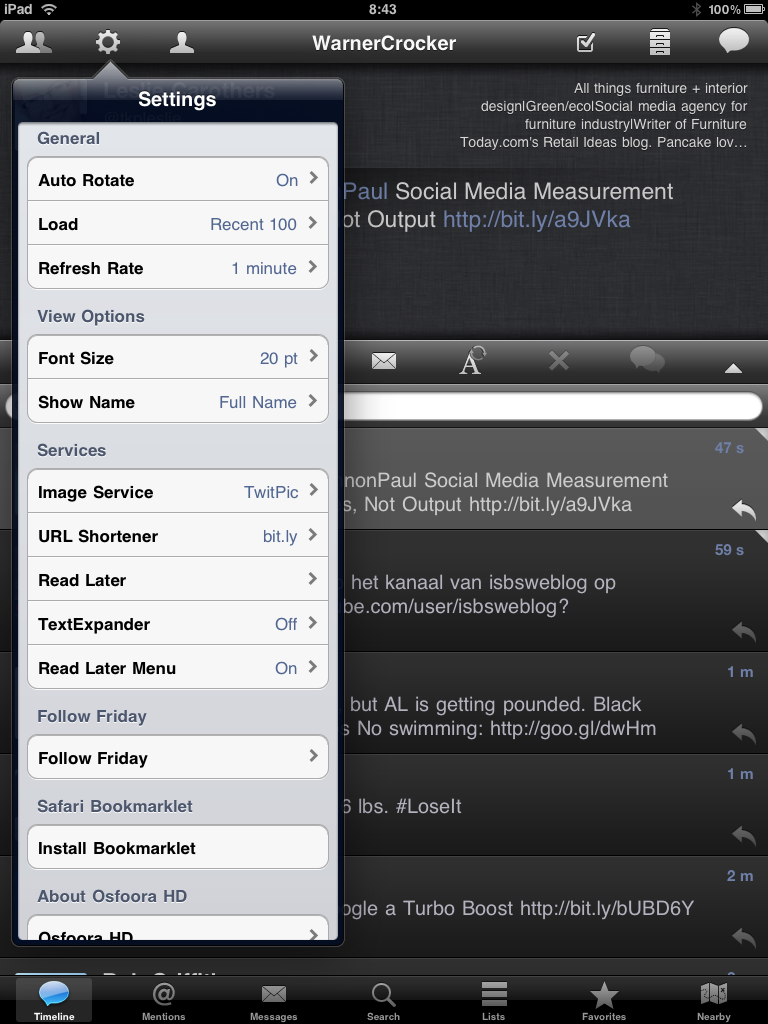
Task: Open the Read Later row
Action: pos(178,579)
